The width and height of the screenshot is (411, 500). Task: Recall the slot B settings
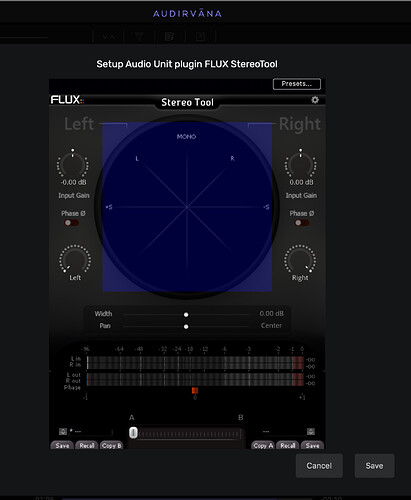point(288,445)
